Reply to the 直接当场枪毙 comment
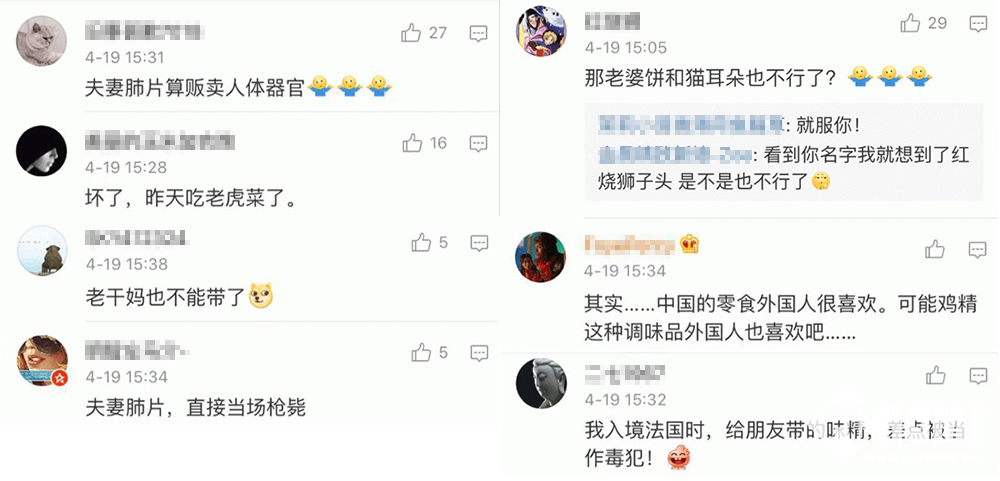This screenshot has height=481, width=1000. pyautogui.click(x=479, y=352)
